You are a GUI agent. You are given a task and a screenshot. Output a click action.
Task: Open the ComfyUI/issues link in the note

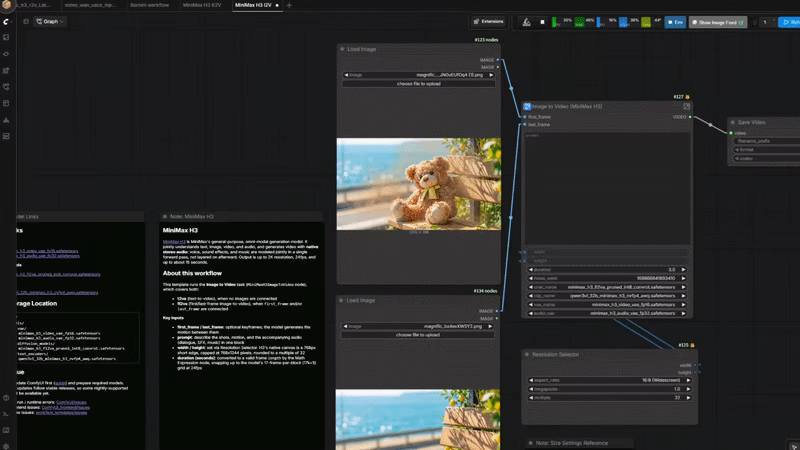point(71,403)
